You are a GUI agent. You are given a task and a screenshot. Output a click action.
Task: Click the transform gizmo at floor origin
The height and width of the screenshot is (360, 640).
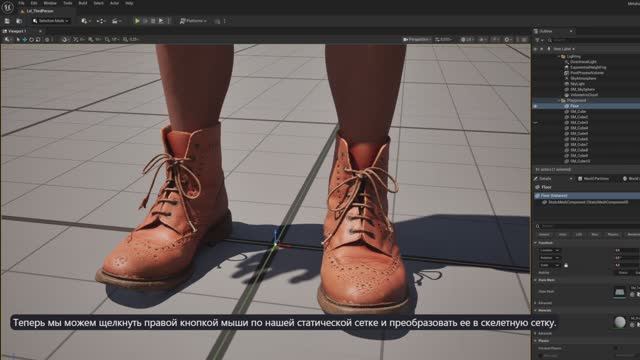point(276,244)
